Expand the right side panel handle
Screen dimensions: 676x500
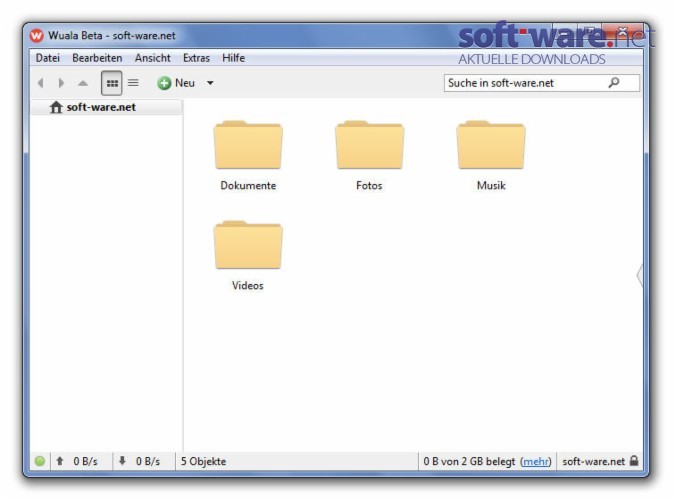639,275
